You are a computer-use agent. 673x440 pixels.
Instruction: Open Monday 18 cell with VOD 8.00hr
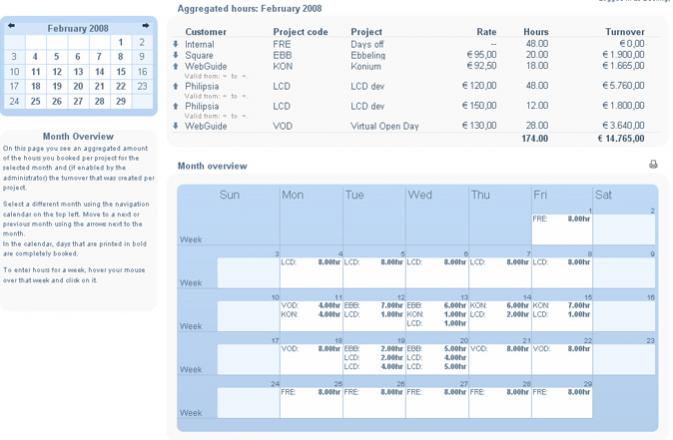point(311,359)
